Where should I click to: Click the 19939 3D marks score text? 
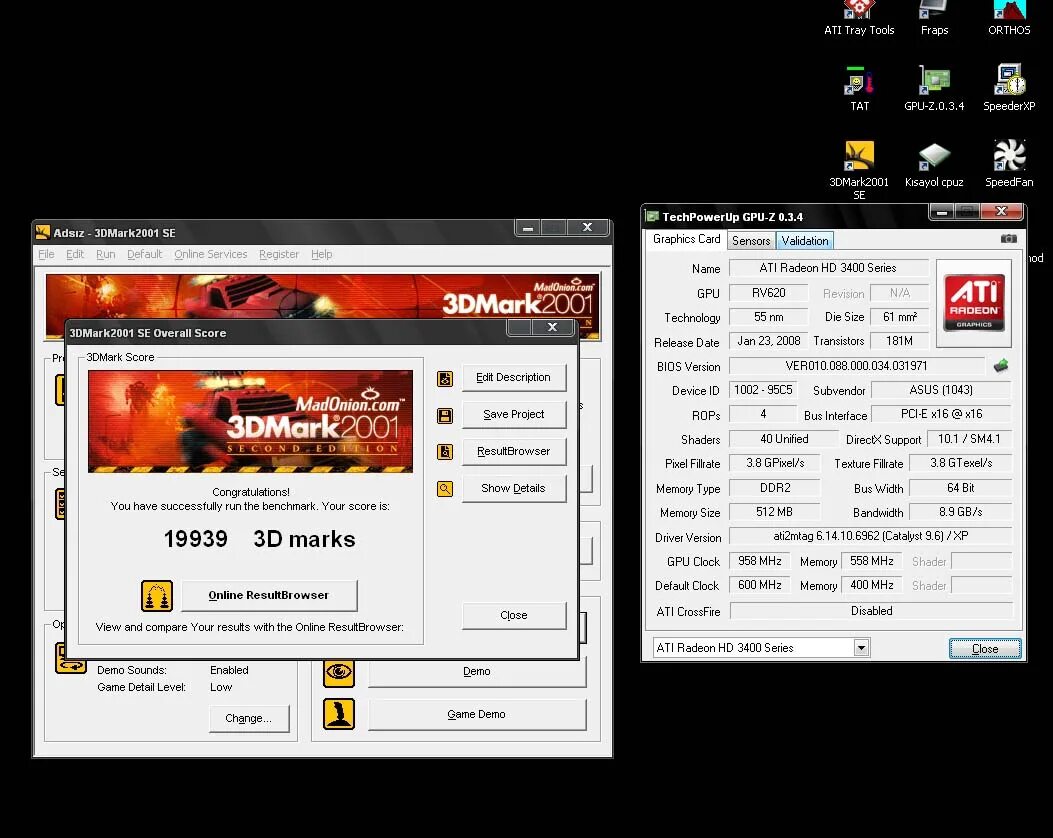(x=259, y=539)
